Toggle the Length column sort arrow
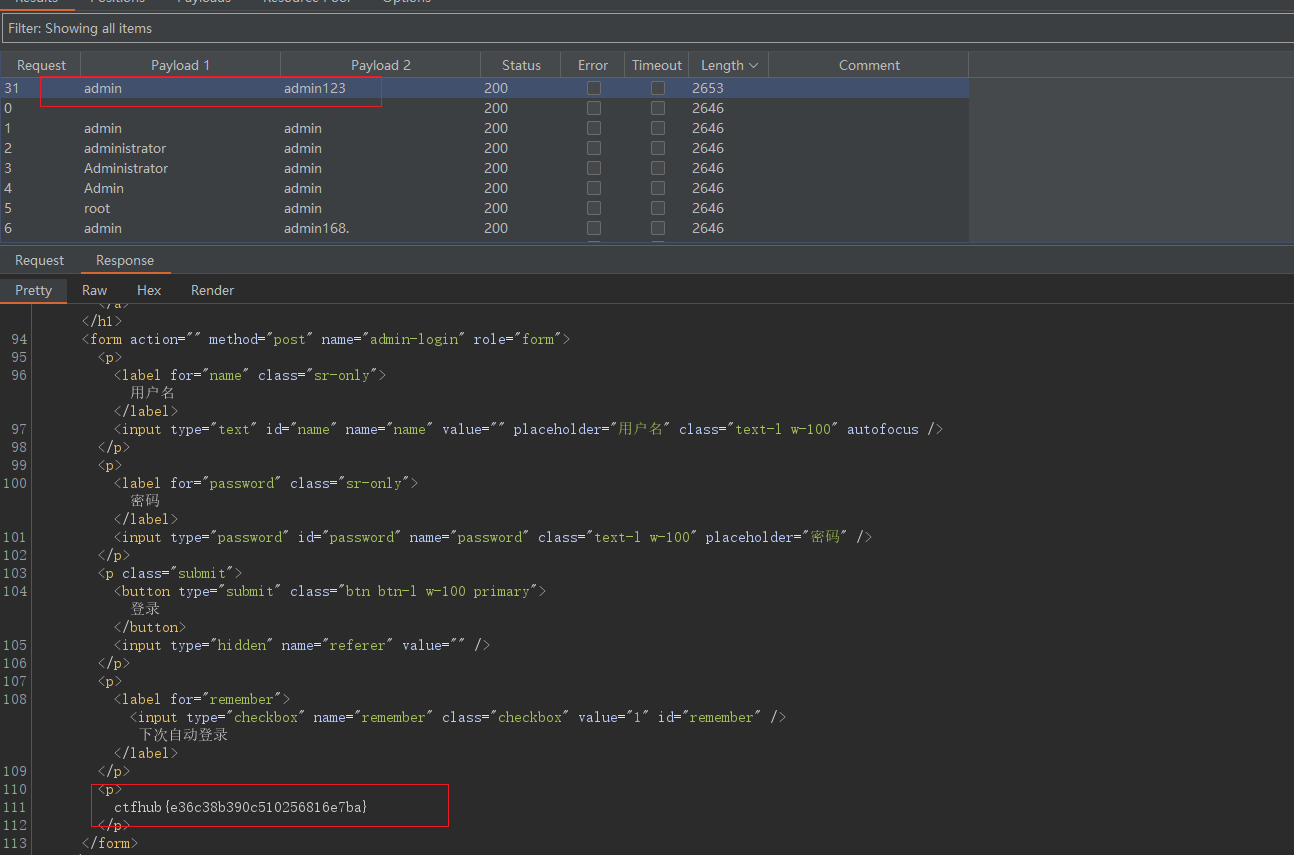1294x855 pixels. 753,65
